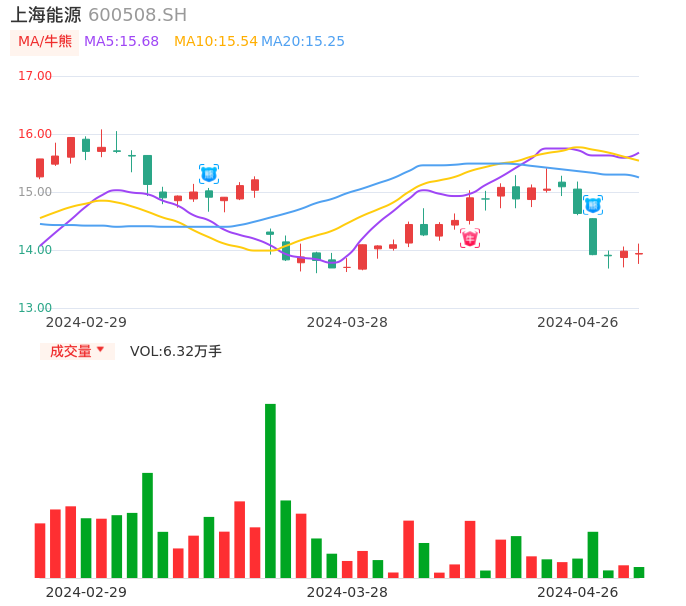Click the 2024-03-28 date under the price chart

pos(347,322)
